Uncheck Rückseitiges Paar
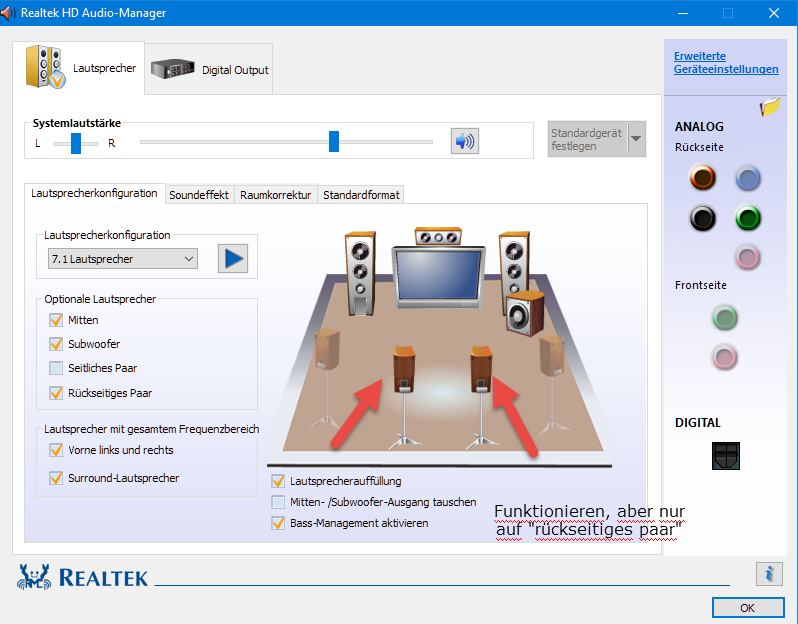 tap(56, 393)
